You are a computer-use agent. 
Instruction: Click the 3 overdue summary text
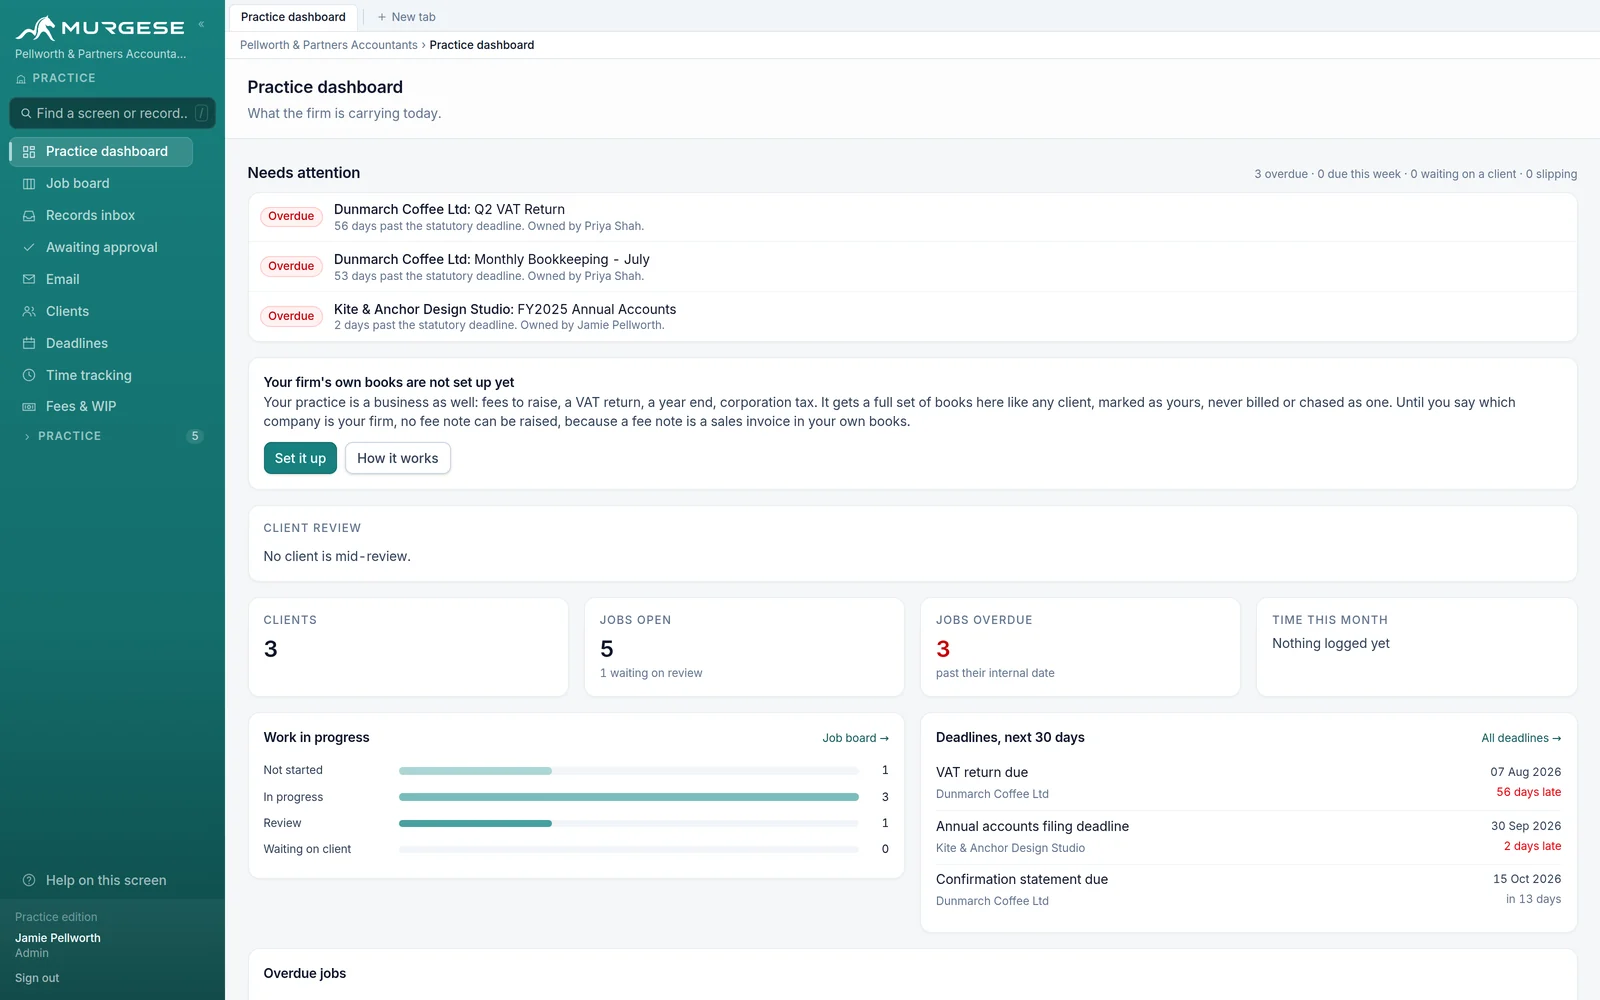1281,174
